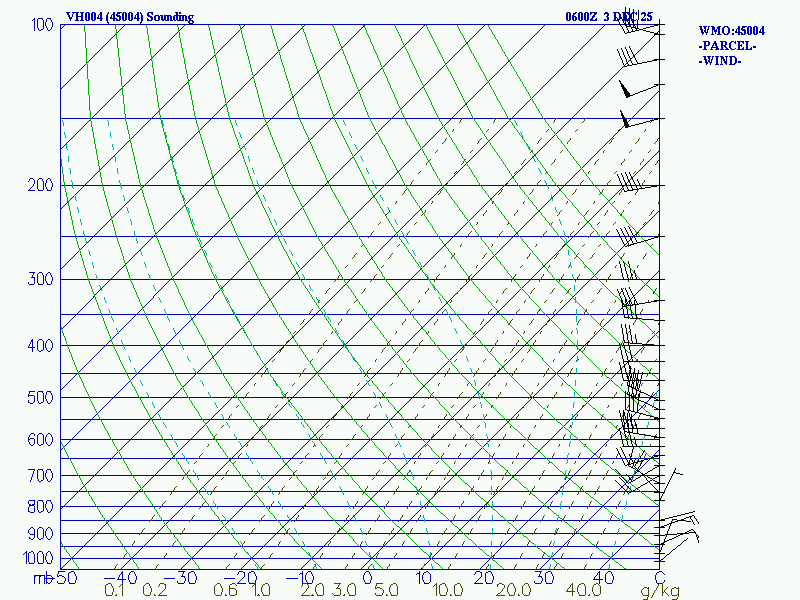
Task: Click the 10 temperature axis label
Action: click(x=424, y=578)
